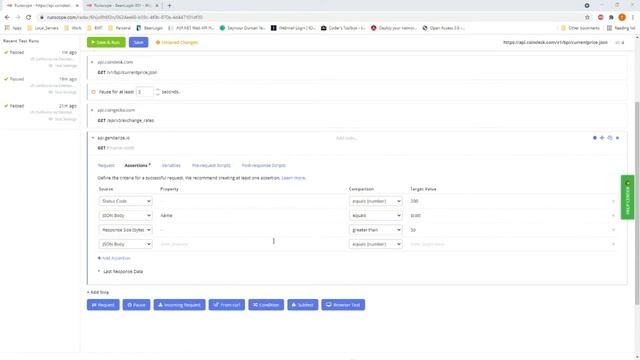Click the pause seconds stepper arrows
This screenshot has width=640, height=360.
[x=158, y=92]
